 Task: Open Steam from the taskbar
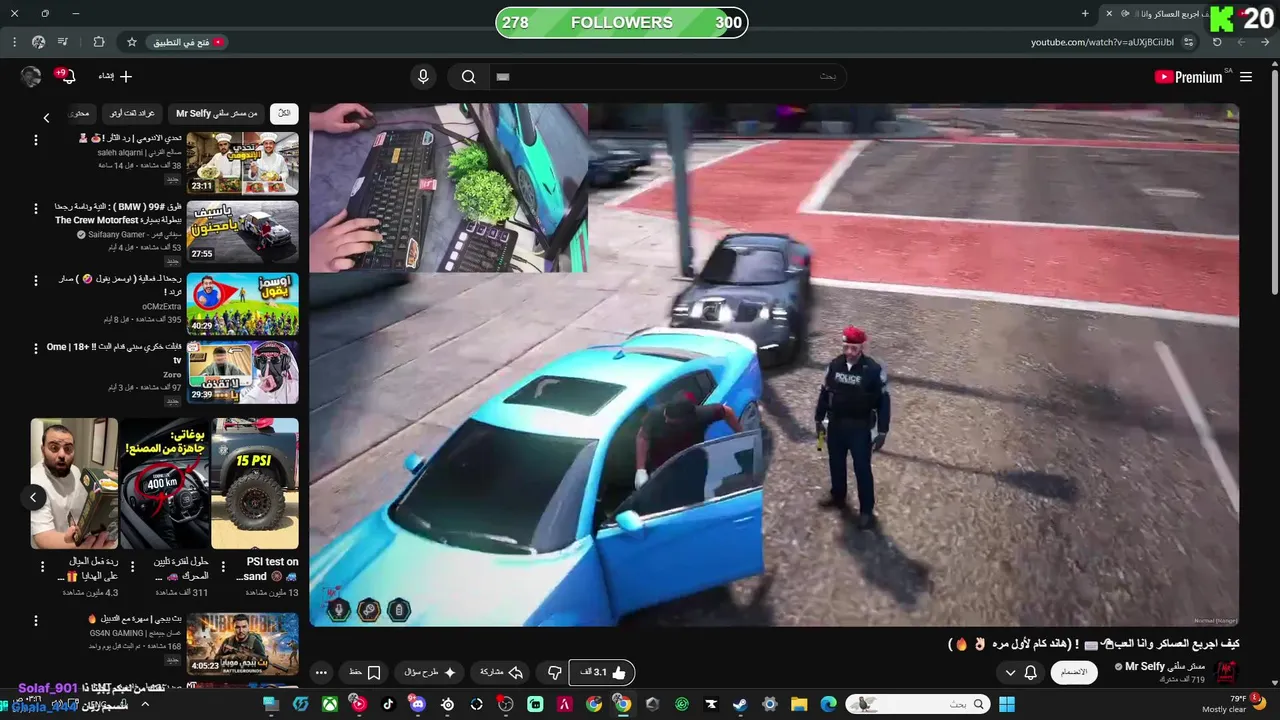coord(739,704)
